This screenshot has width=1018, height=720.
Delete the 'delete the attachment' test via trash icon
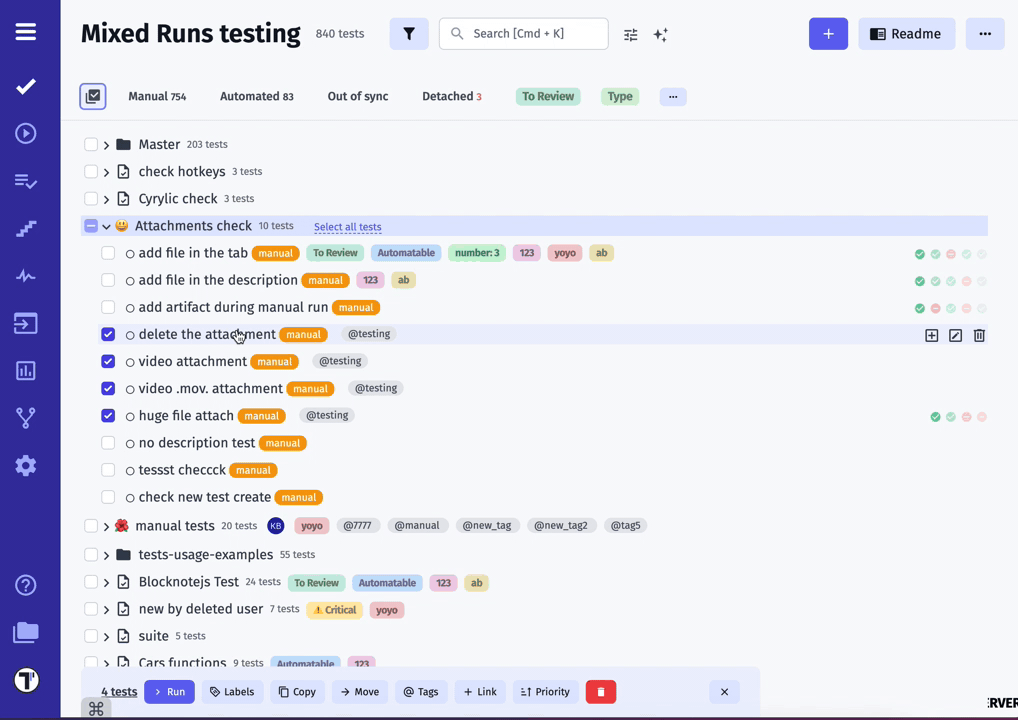[979, 335]
